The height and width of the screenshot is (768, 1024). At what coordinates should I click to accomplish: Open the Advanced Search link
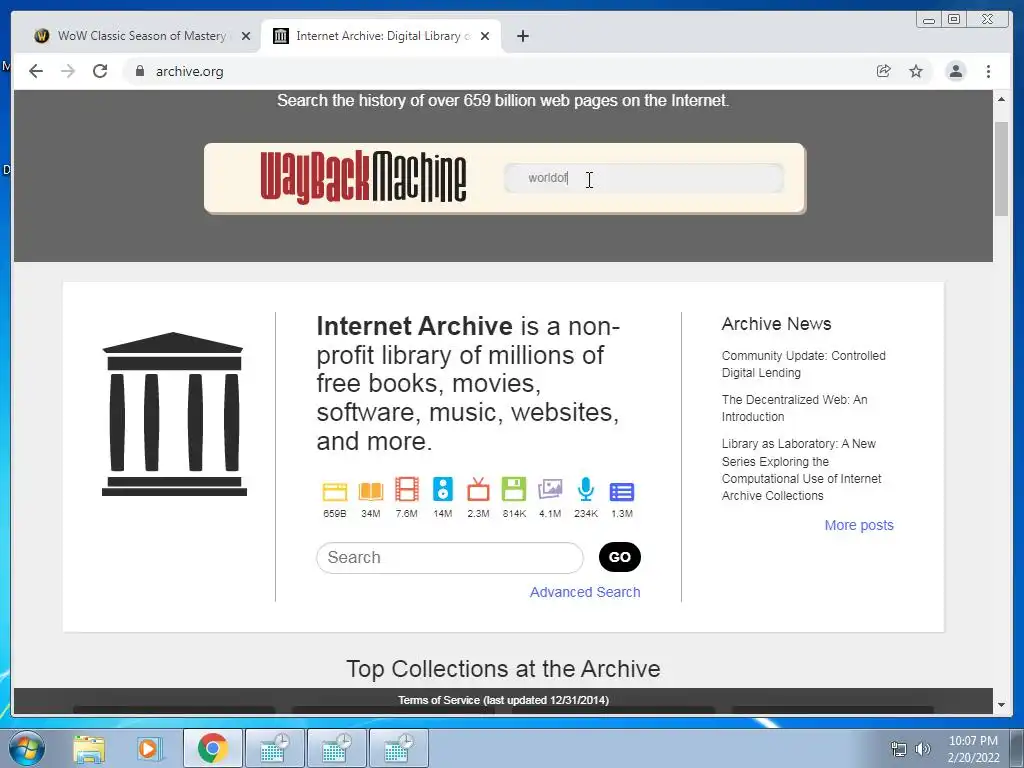click(x=585, y=592)
